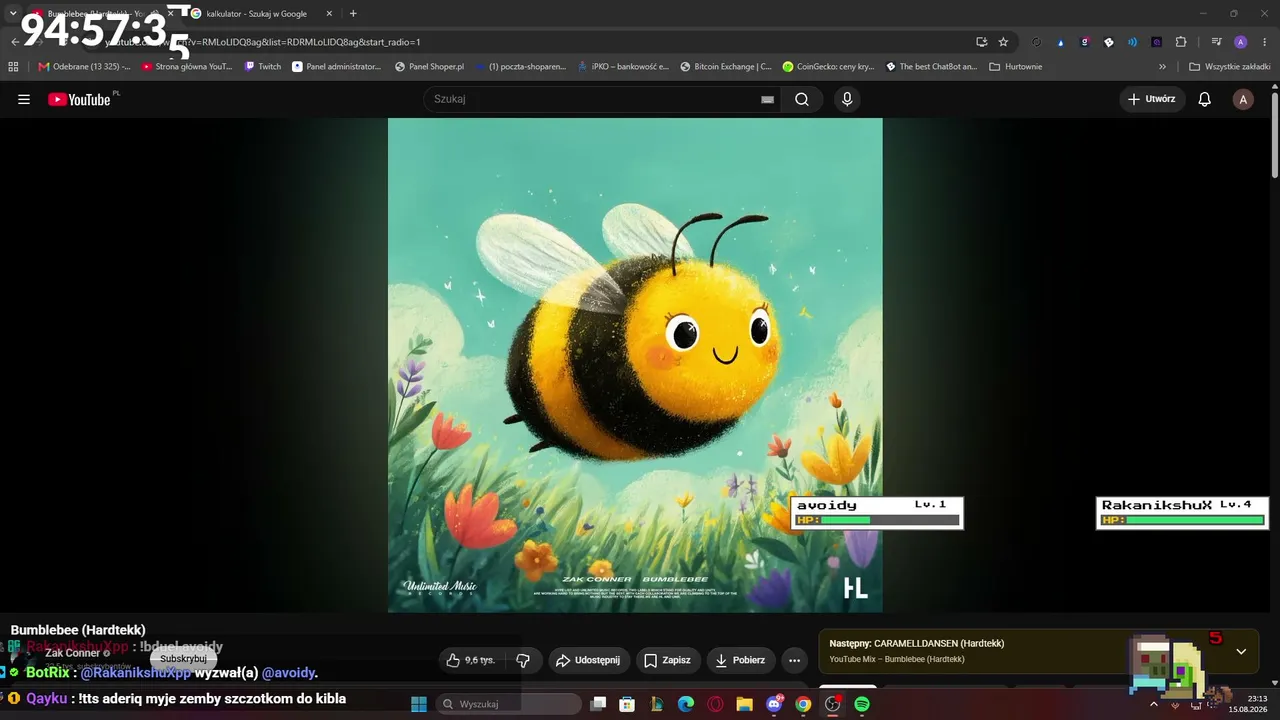
Task: Open the Bitcoin Exchange bookmark
Action: tap(726, 67)
